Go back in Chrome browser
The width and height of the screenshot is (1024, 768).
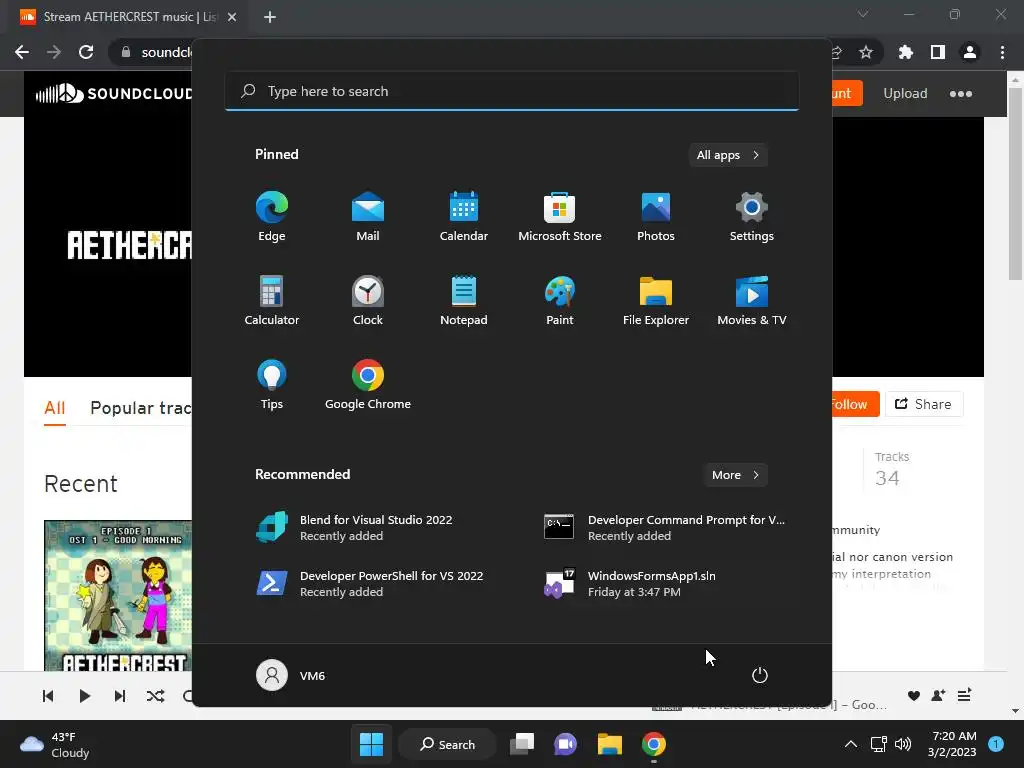coord(22,52)
